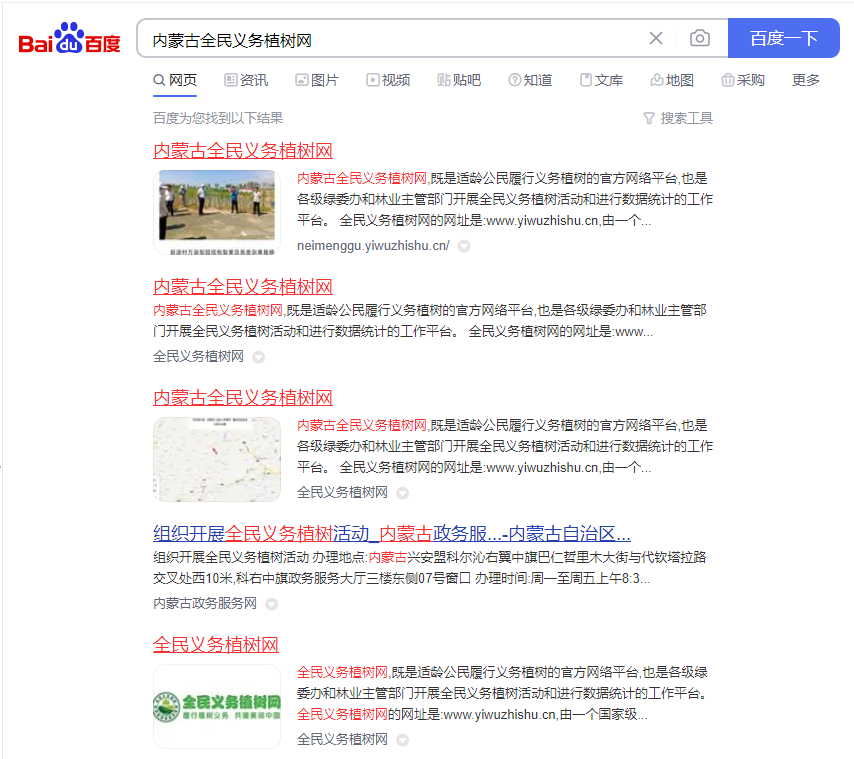Focus the search input field
The height and width of the screenshot is (759, 854).
click(390, 39)
